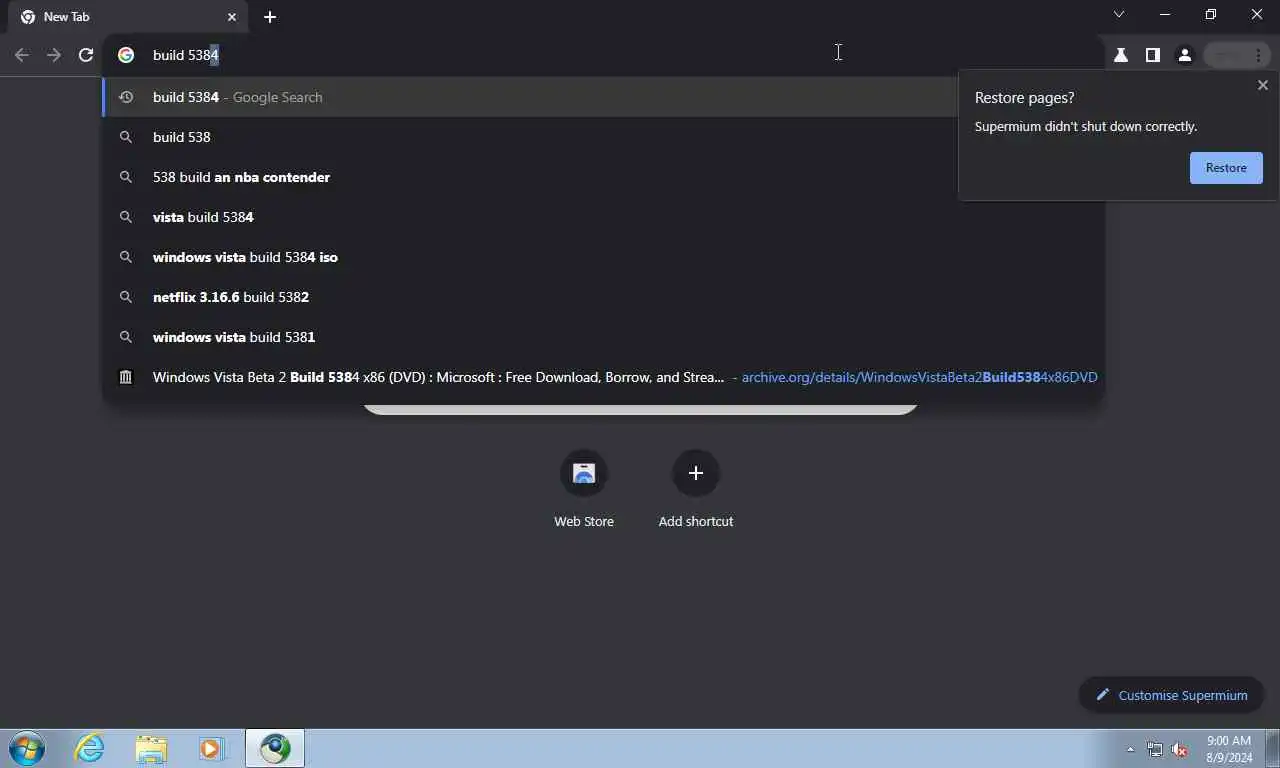
Task: Click Customise Supermium button
Action: [1171, 695]
